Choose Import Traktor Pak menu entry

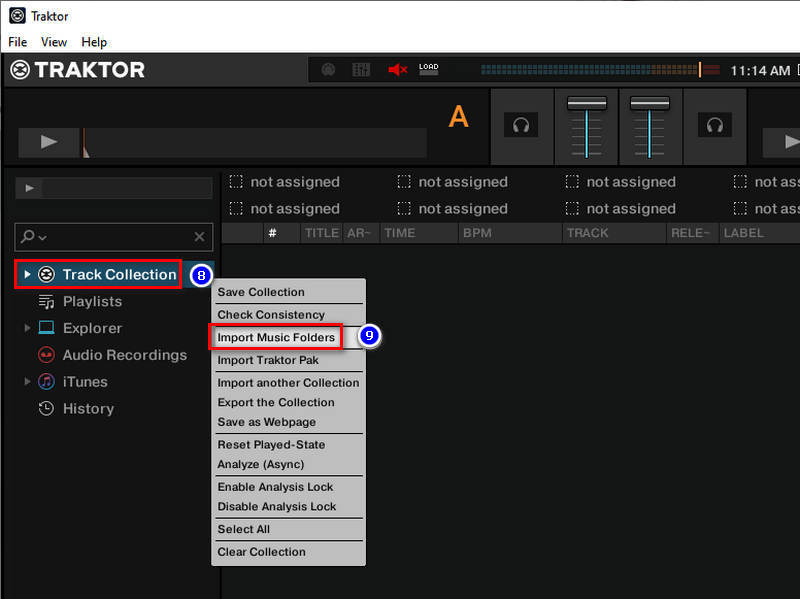288,360
